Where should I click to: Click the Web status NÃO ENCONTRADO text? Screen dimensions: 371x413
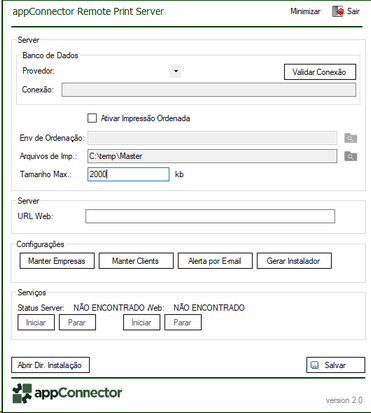click(x=209, y=308)
